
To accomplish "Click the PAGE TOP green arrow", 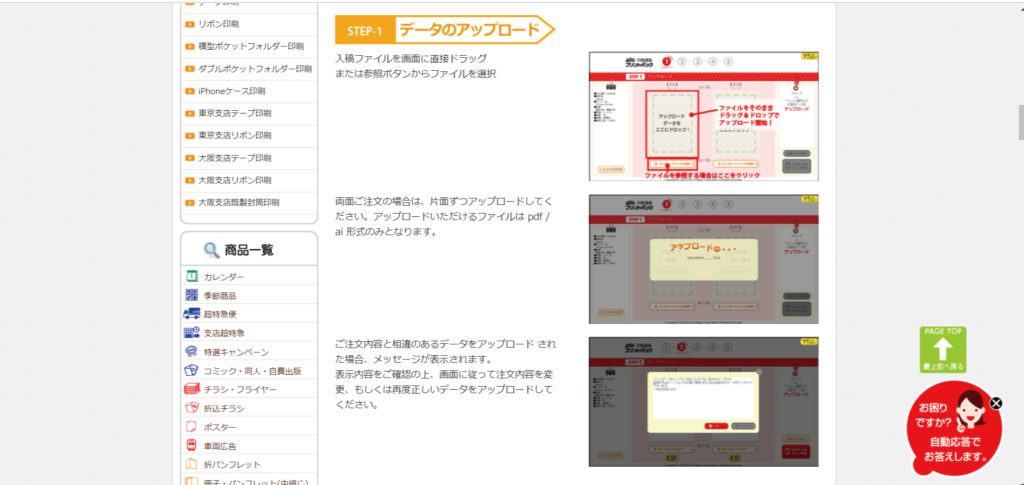I will [x=943, y=349].
